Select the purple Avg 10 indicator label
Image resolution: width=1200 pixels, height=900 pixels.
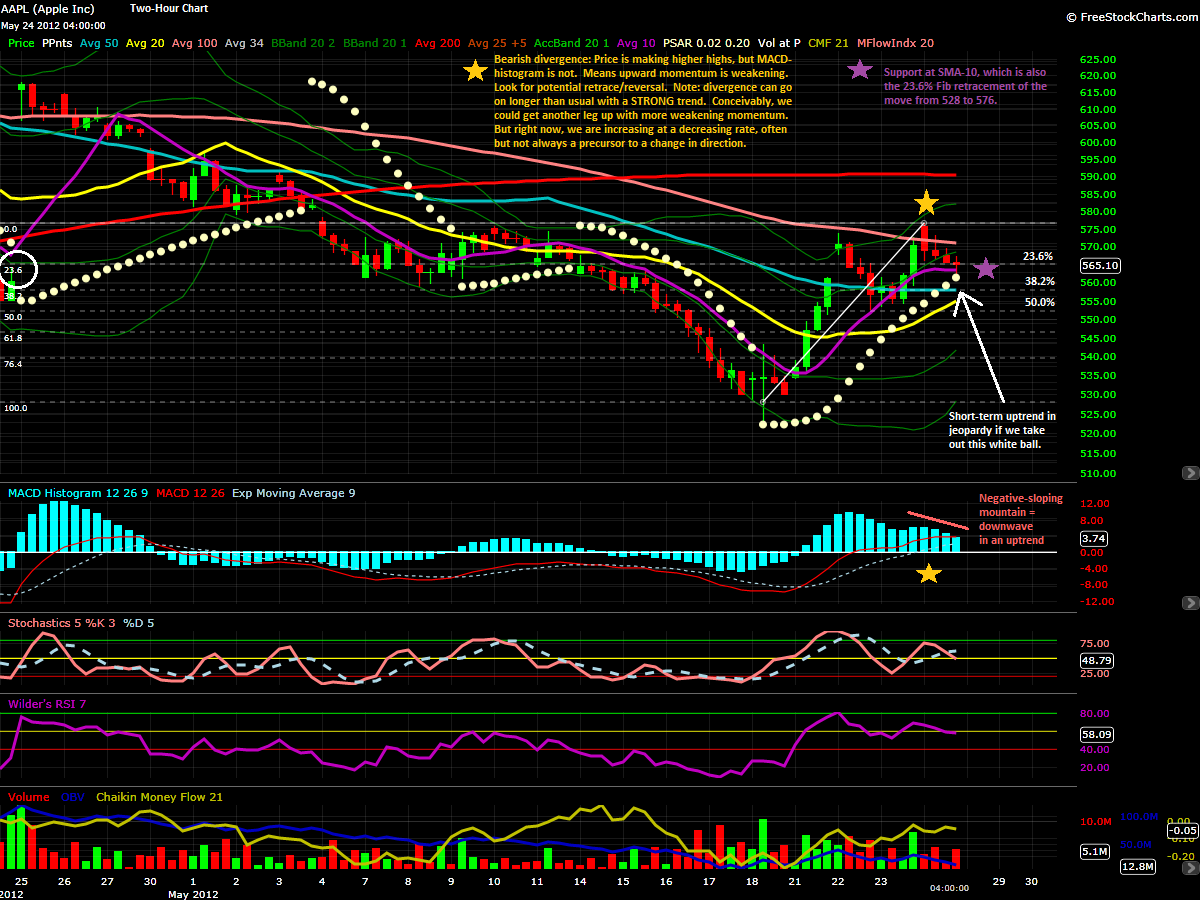tap(636, 43)
